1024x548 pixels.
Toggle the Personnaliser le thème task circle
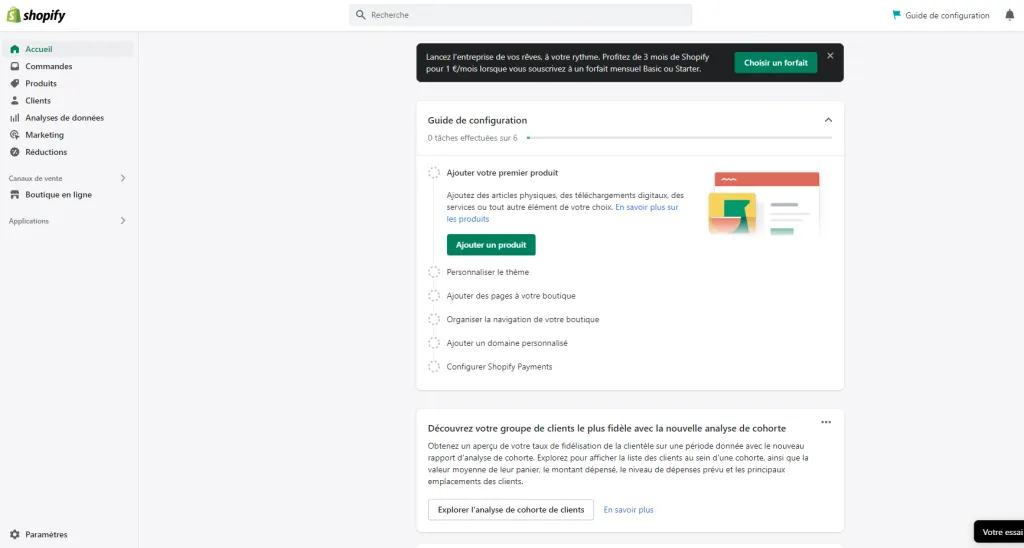point(434,272)
